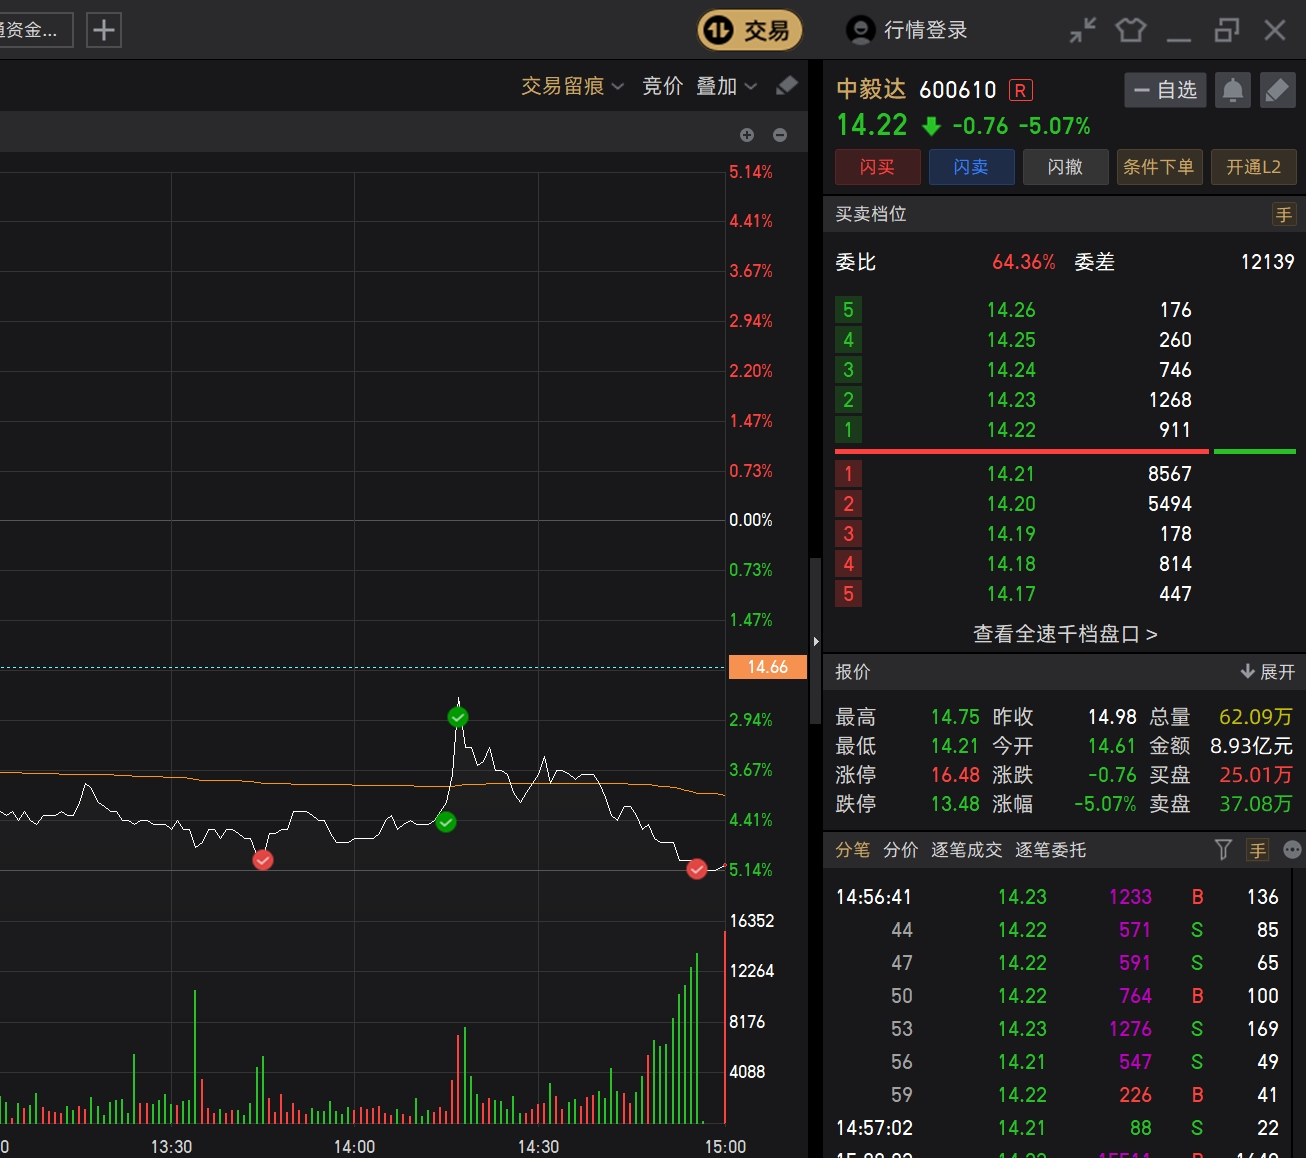The height and width of the screenshot is (1158, 1306).
Task: Click the panel collapse arrow on divider
Action: (x=816, y=641)
